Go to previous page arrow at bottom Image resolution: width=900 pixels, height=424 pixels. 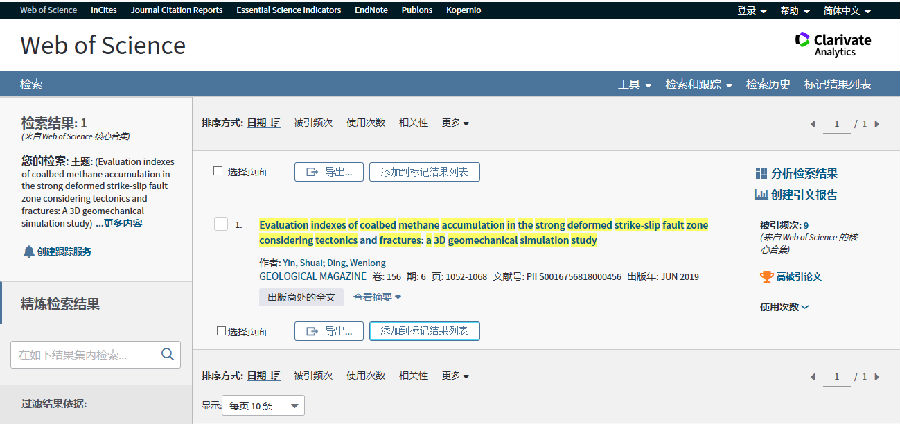(813, 376)
